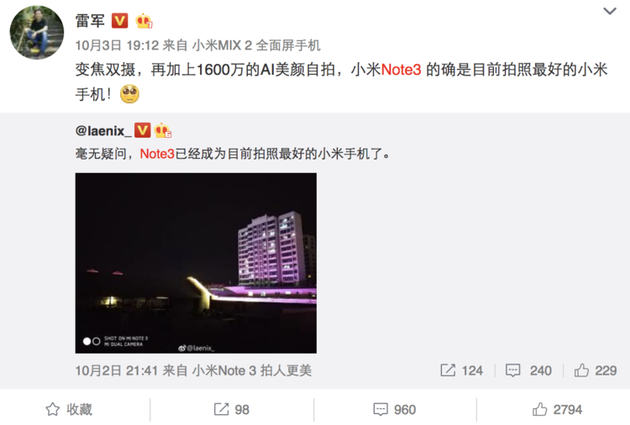This screenshot has height=425, width=630.
Task: Open the 10月2日 21:41 original post timestamp
Action: click(116, 370)
